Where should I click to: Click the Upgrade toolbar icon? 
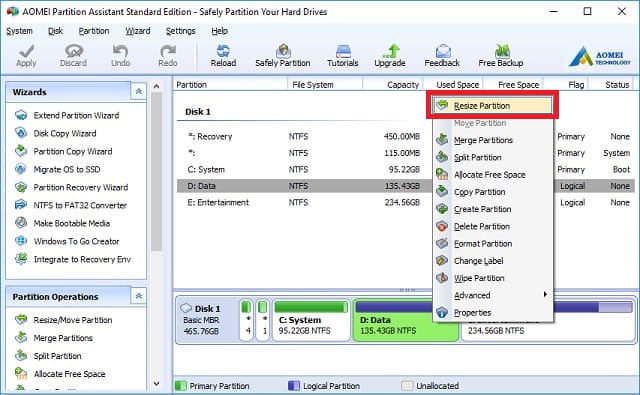[x=391, y=51]
